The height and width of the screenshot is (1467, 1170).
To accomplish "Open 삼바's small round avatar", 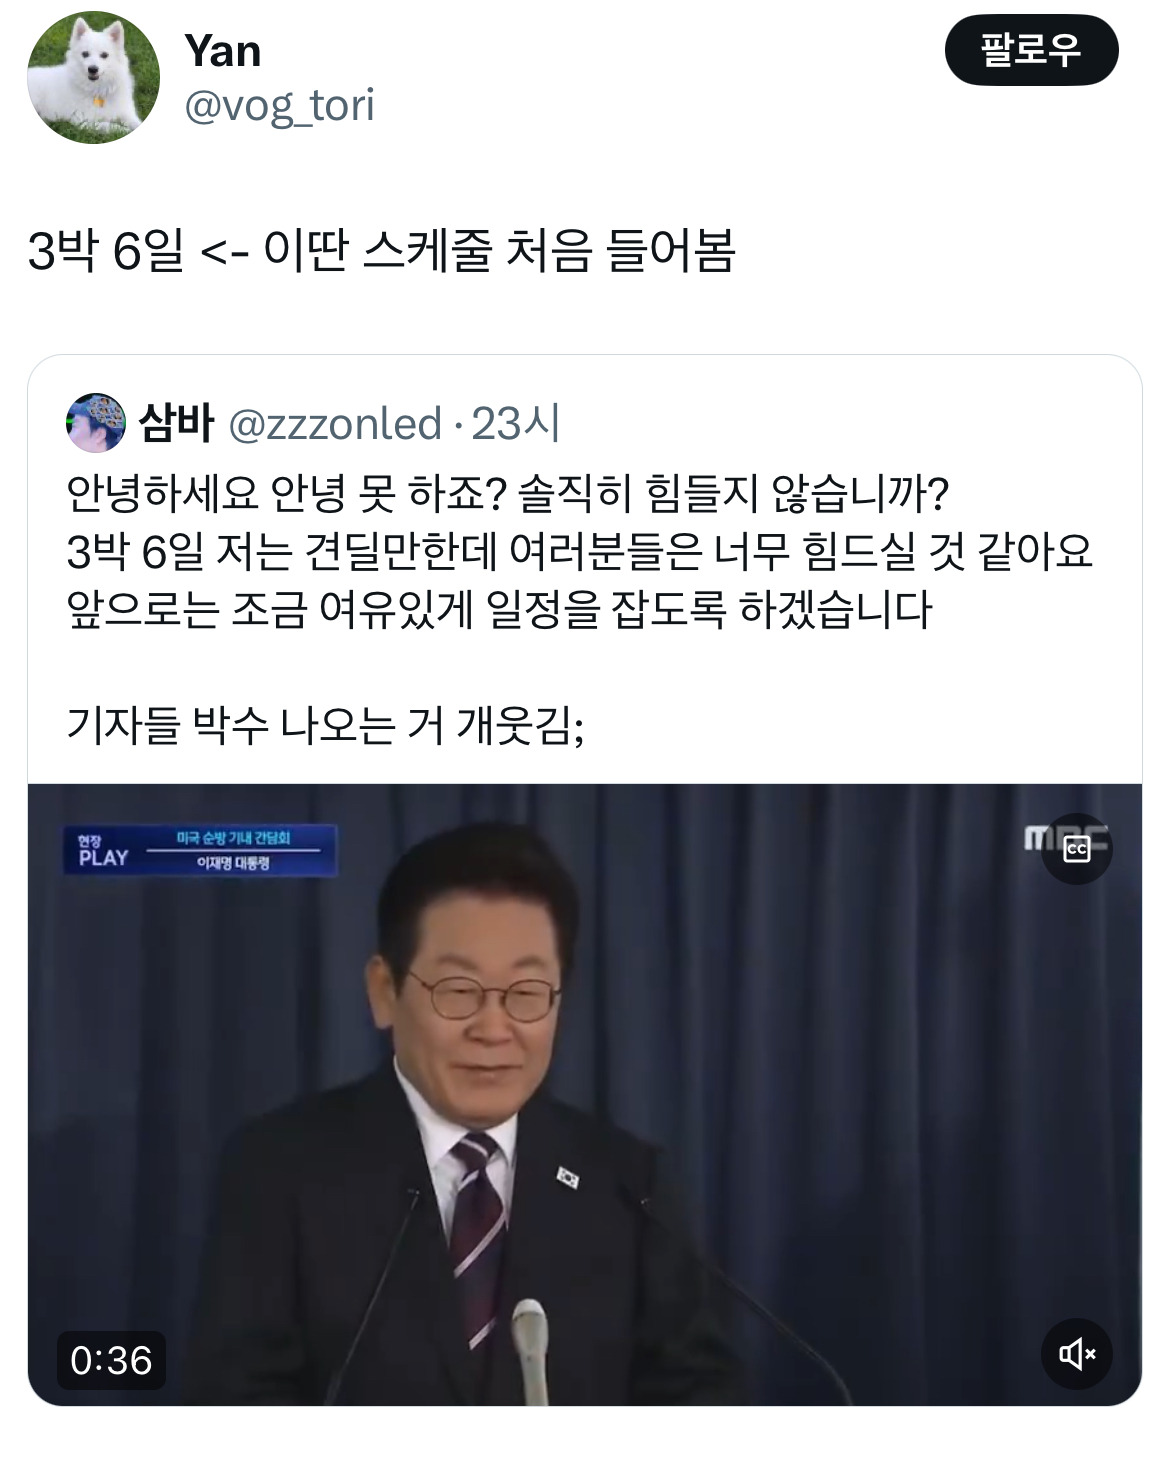I will click(96, 423).
